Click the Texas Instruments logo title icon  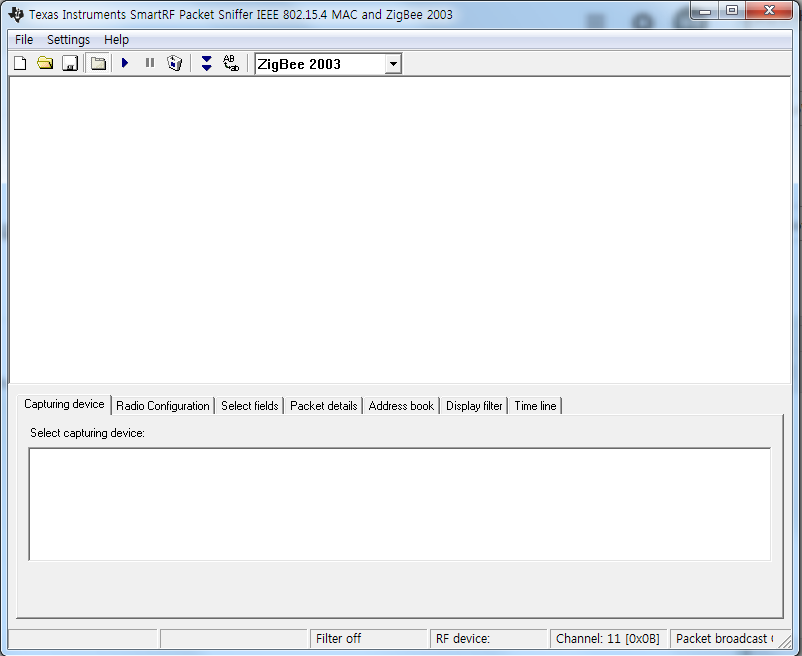[16, 14]
